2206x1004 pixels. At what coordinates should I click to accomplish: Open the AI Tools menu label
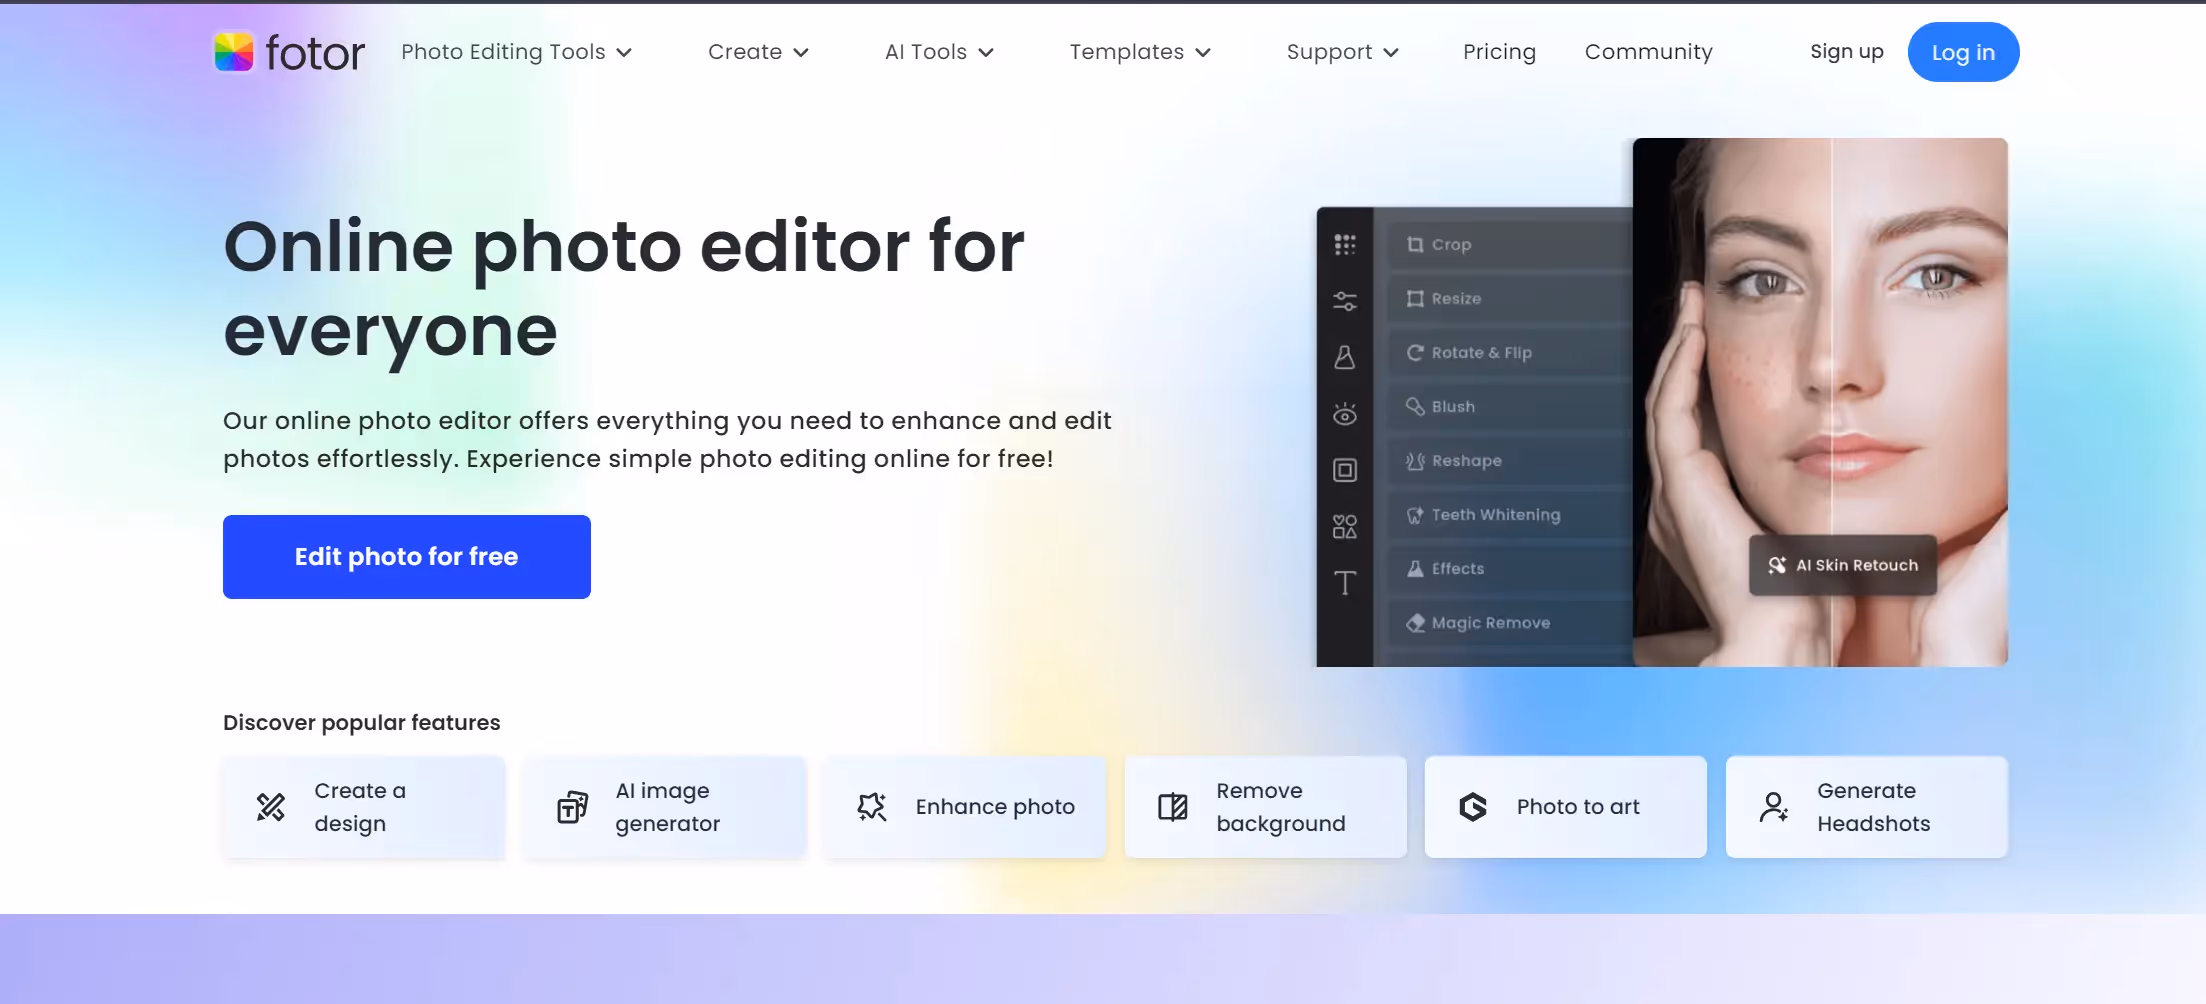click(x=926, y=52)
